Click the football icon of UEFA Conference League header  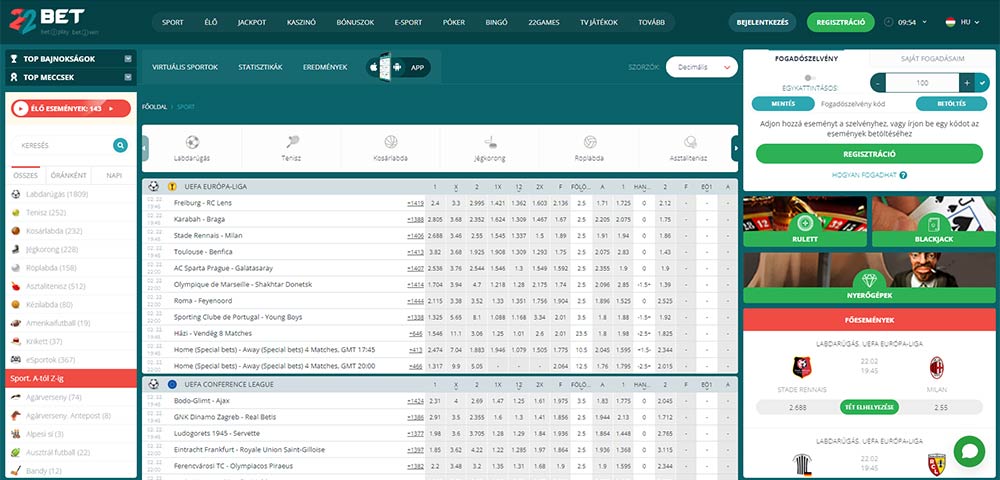[x=154, y=384]
